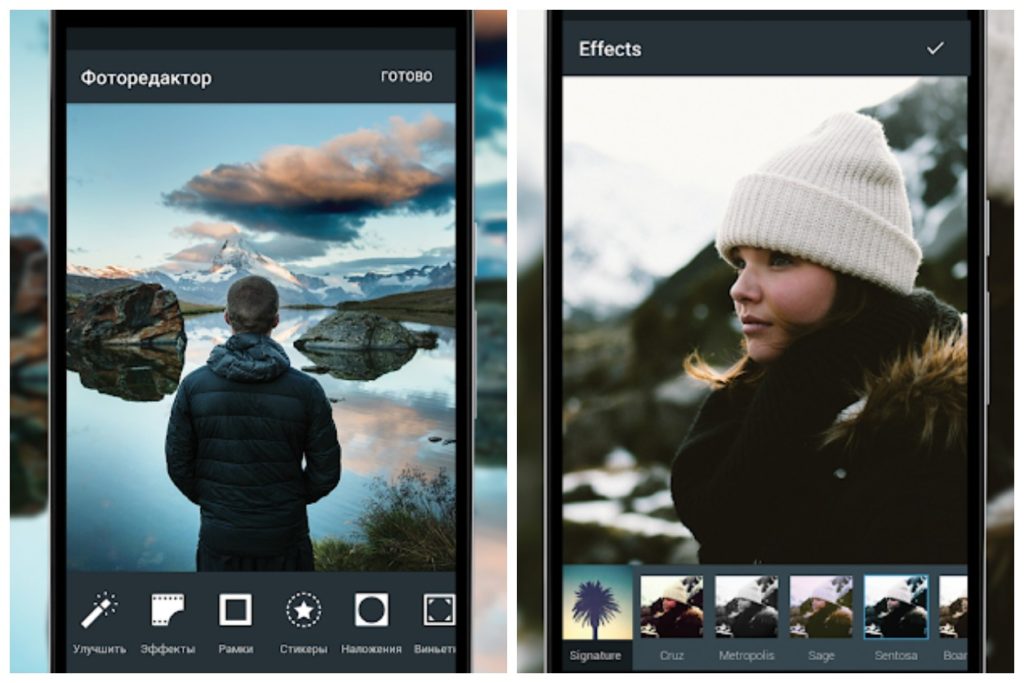Apply the Cruz filter thumbnail
The image size is (1024, 683).
click(671, 607)
